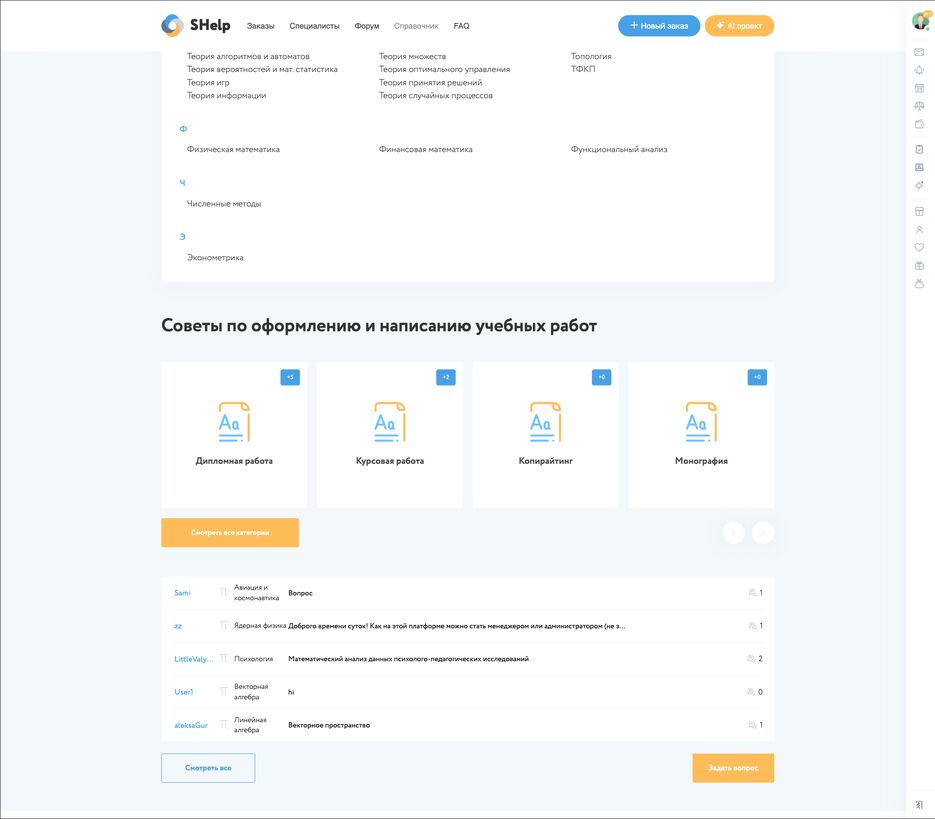Image resolution: width=935 pixels, height=819 pixels.
Task: Select the Авиация и космонавтика category label
Action: point(256,592)
